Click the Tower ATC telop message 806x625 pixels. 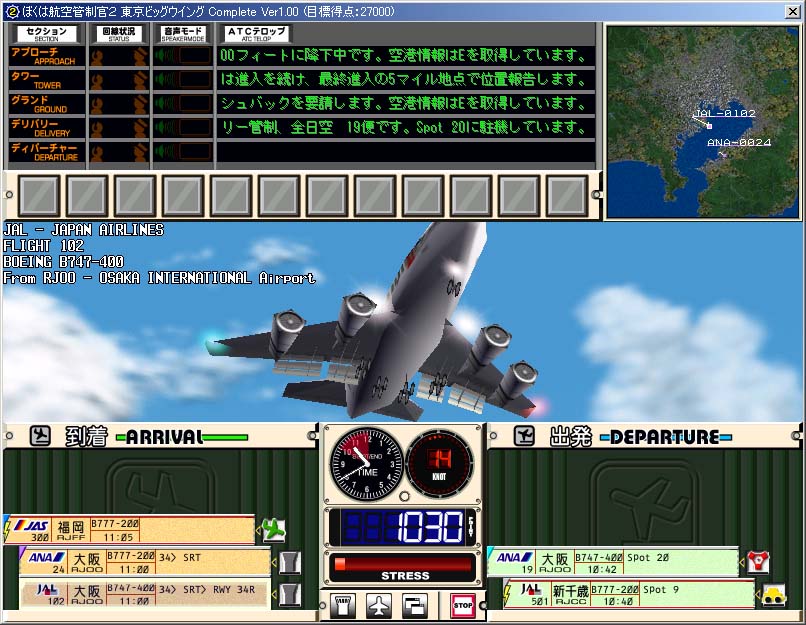(x=405, y=80)
